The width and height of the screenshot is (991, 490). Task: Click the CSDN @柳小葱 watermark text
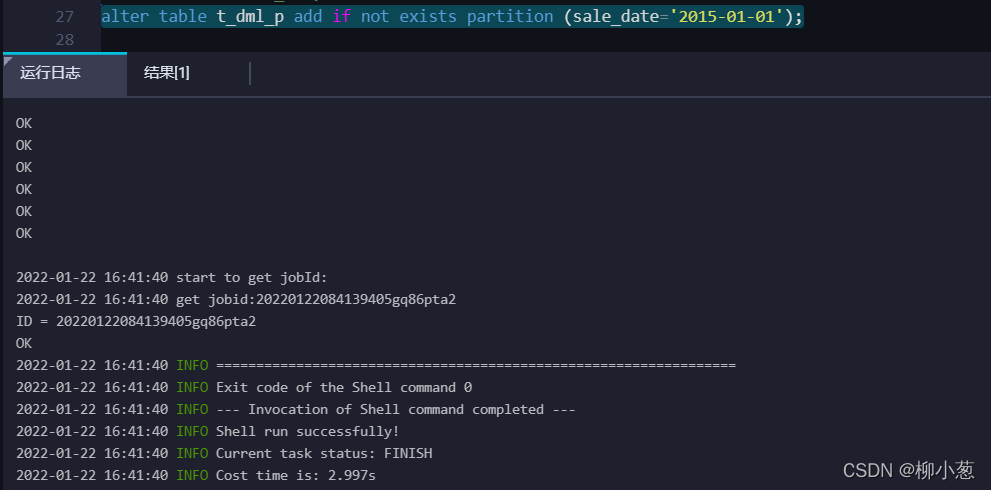(x=909, y=469)
